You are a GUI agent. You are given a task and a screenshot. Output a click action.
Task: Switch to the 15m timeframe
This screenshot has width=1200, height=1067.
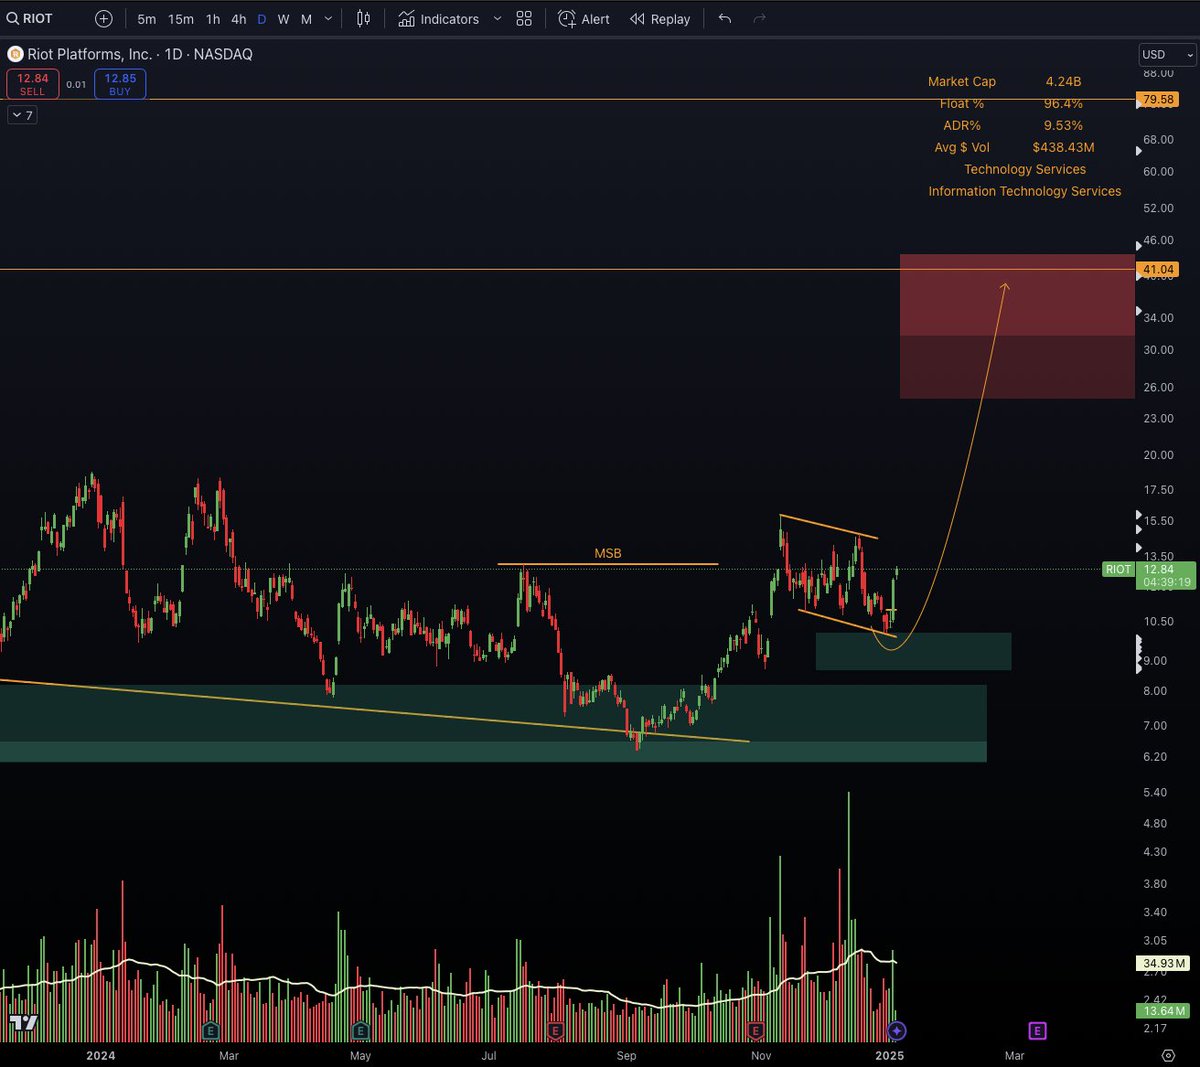point(181,19)
